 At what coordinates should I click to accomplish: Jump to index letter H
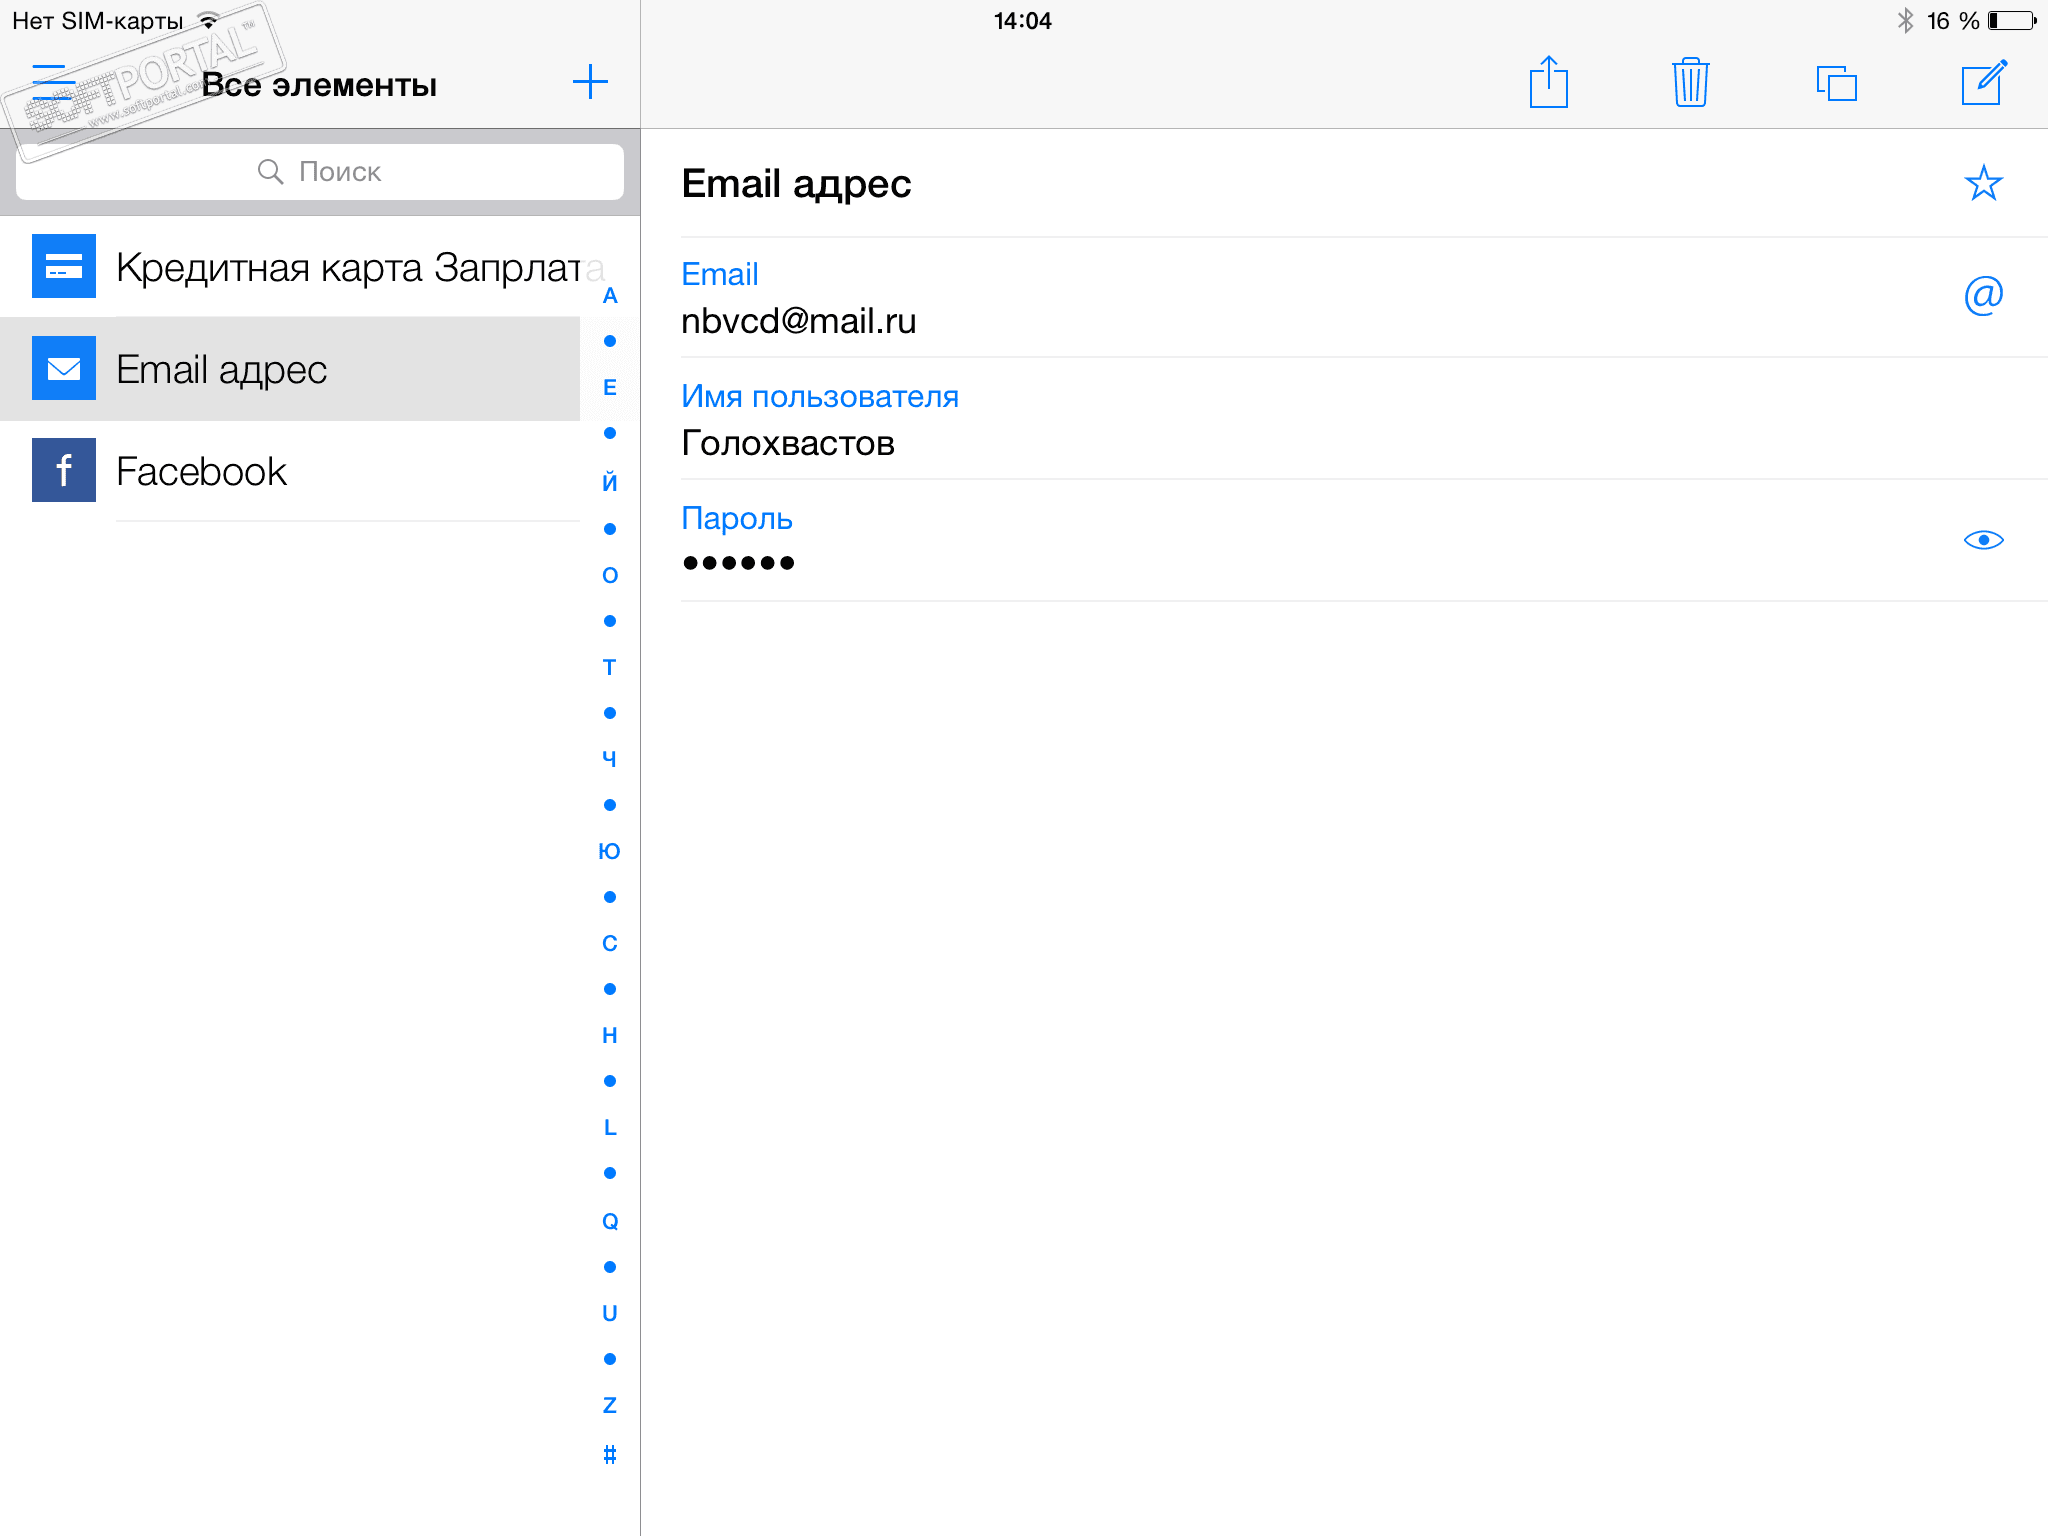pos(610,1035)
